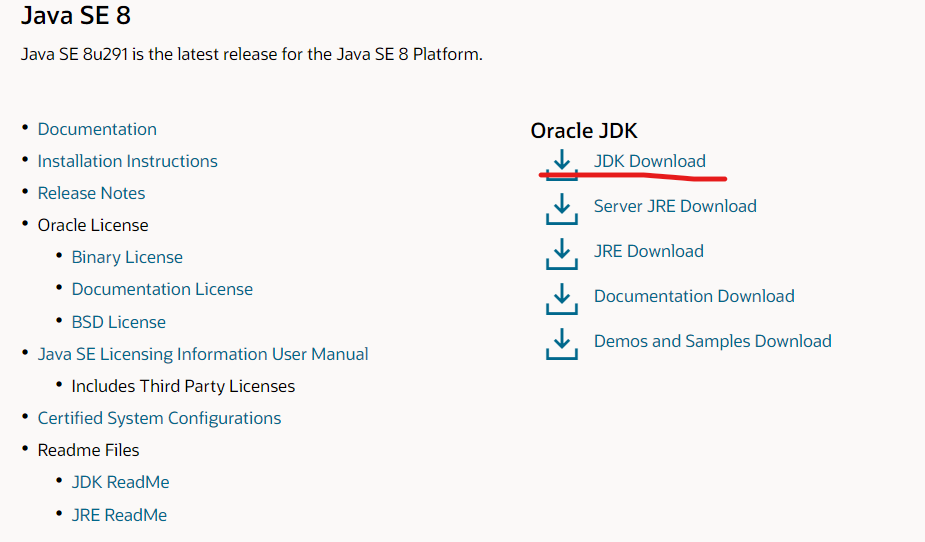Open the Documentation Download link
The image size is (925, 542).
(x=694, y=295)
